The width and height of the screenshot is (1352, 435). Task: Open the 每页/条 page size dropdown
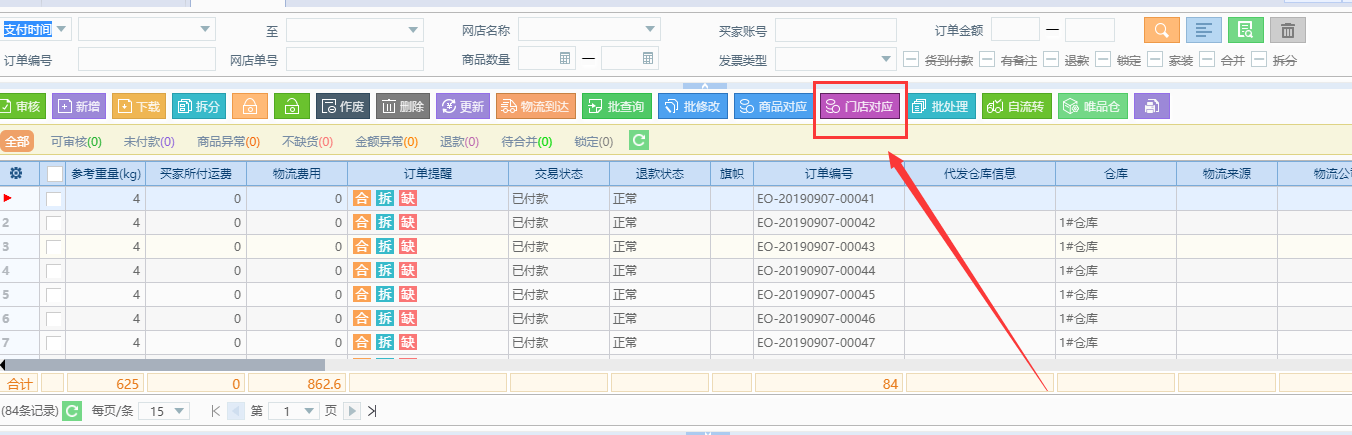(180, 411)
